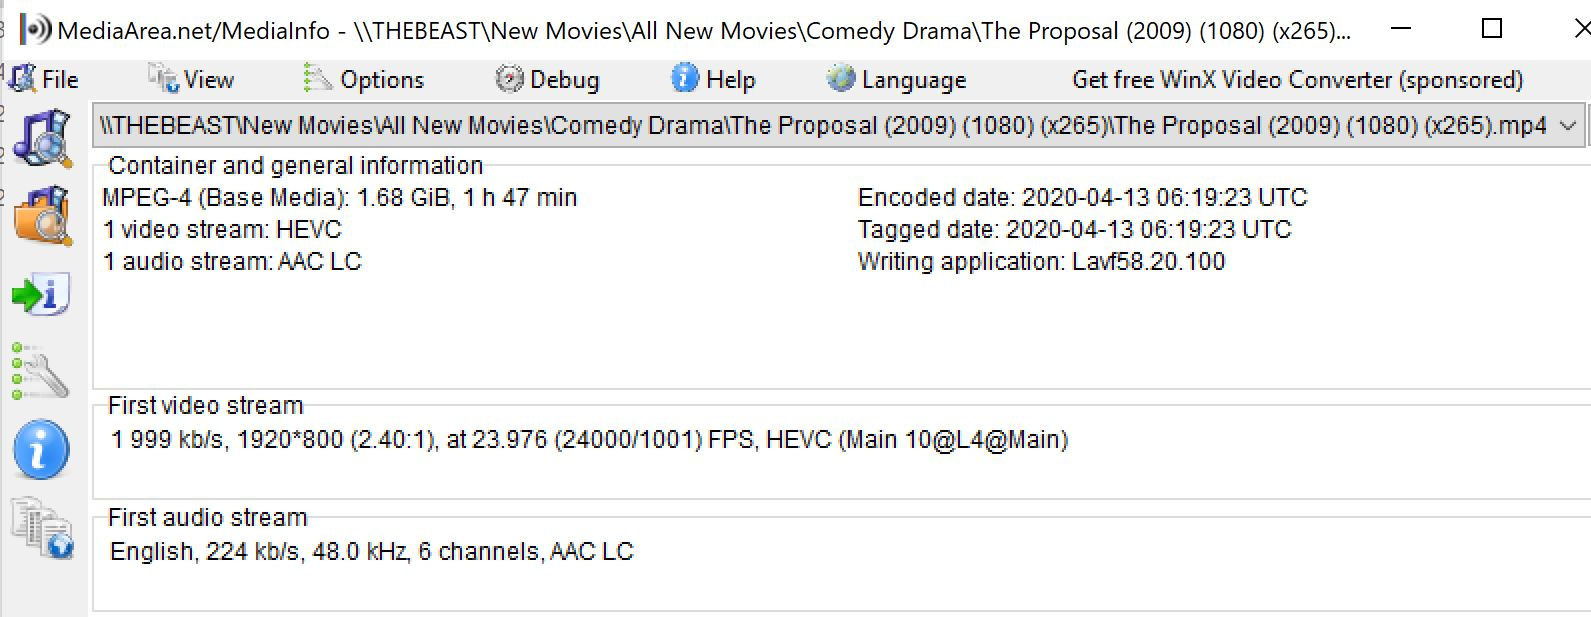Open the View menu
The image size is (1591, 617).
[x=192, y=79]
